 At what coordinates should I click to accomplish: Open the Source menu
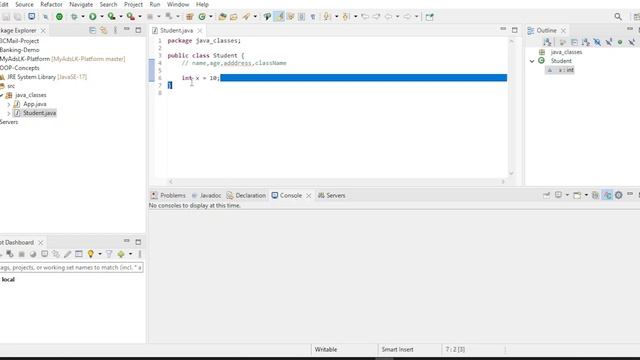[24, 4]
